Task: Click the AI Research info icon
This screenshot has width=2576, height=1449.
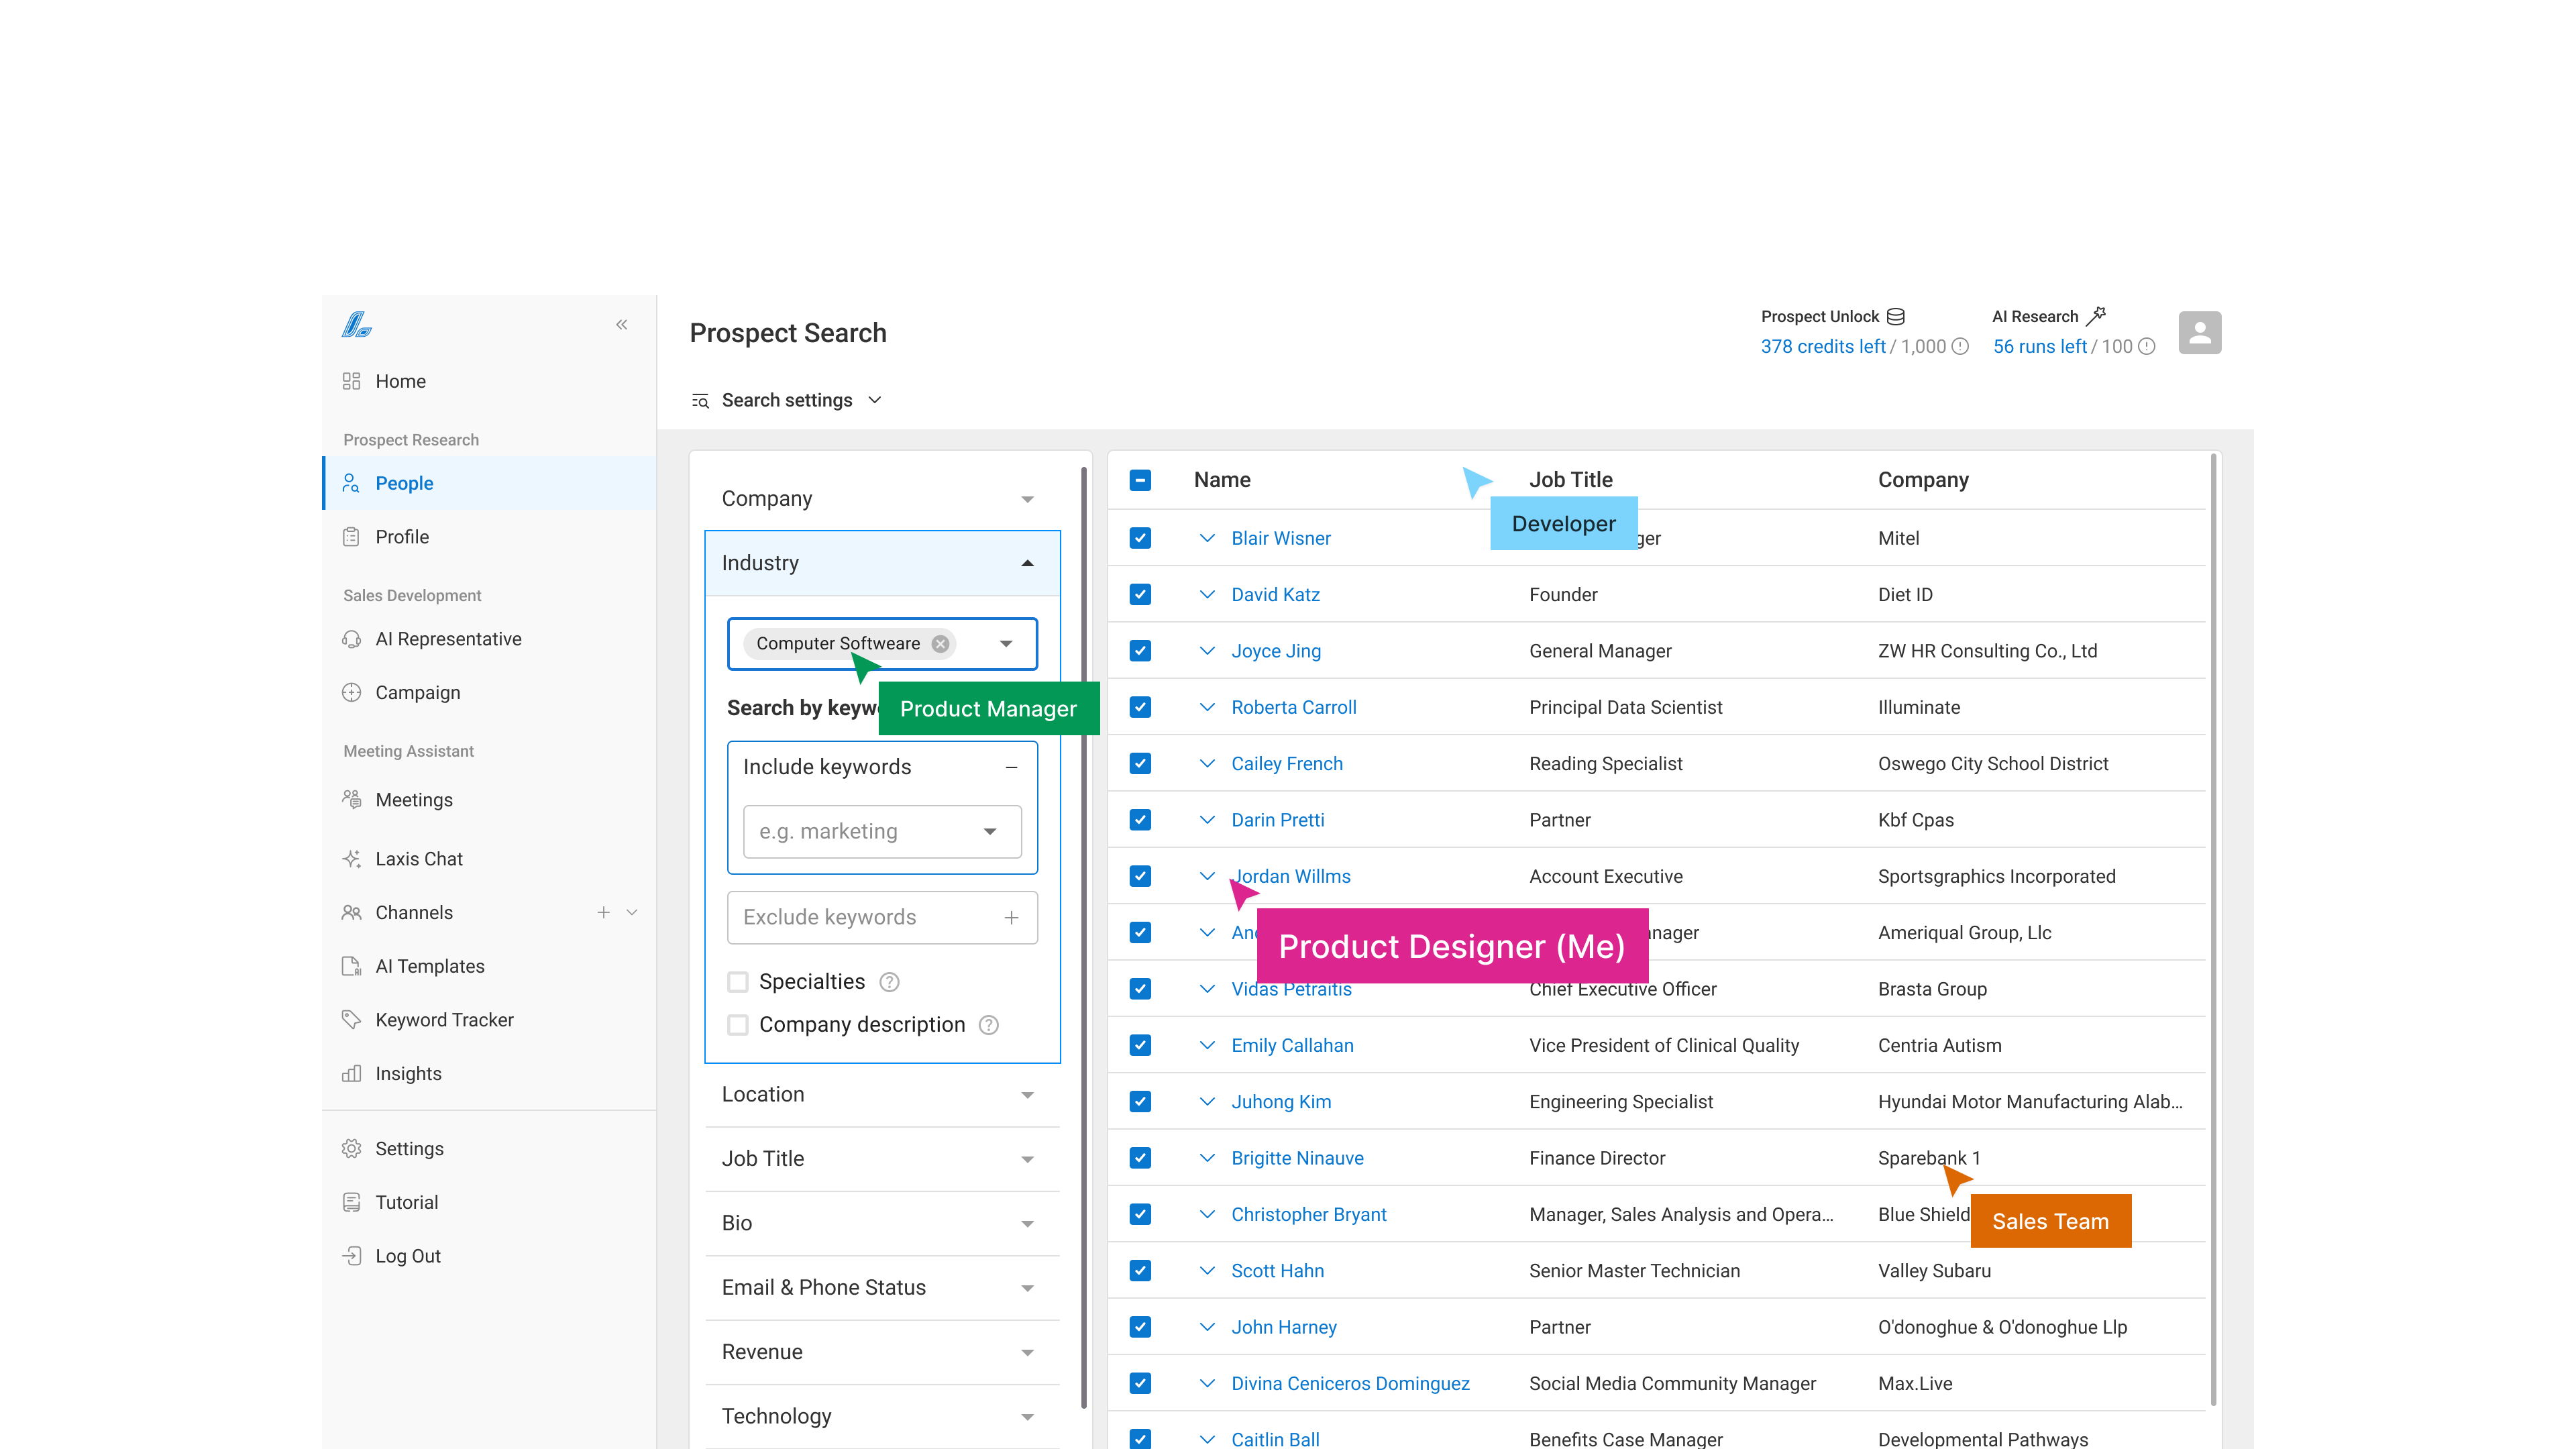Action: click(x=2146, y=347)
